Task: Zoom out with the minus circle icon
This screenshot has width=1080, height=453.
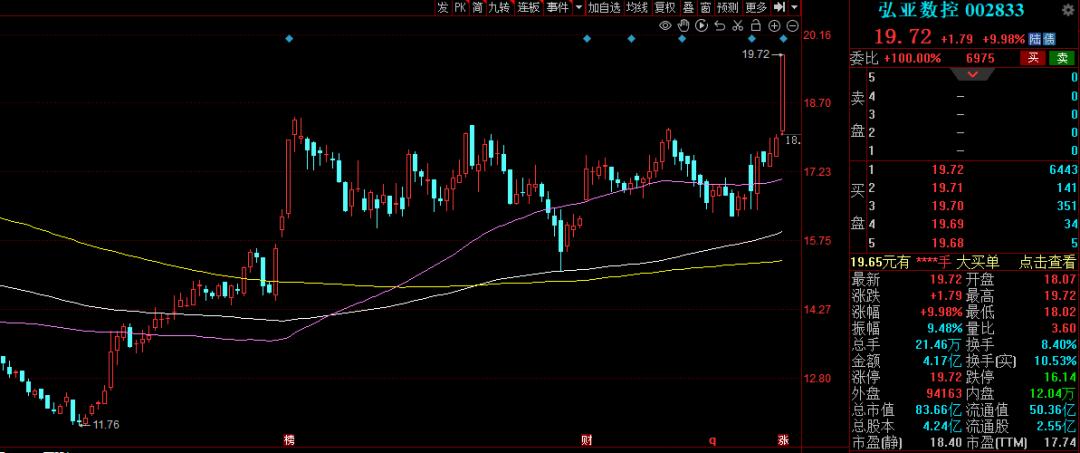Action: click(x=792, y=25)
